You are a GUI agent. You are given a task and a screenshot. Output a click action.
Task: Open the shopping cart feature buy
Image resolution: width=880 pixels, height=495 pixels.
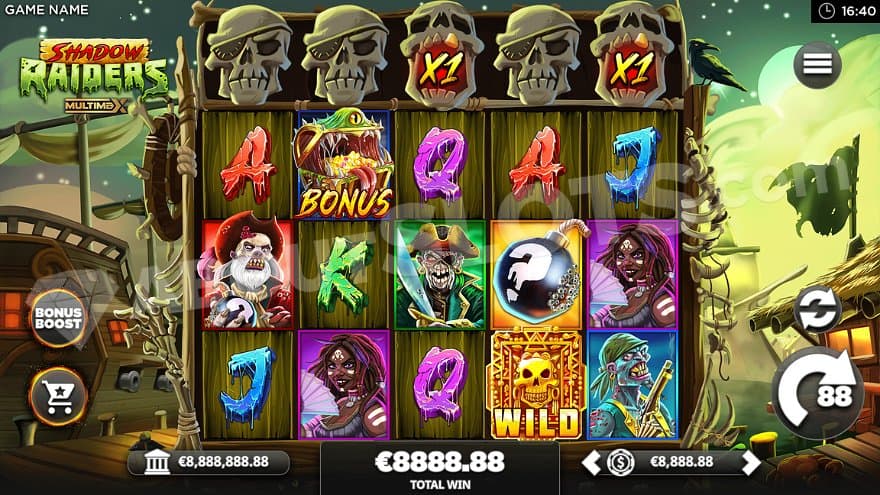pyautogui.click(x=58, y=397)
